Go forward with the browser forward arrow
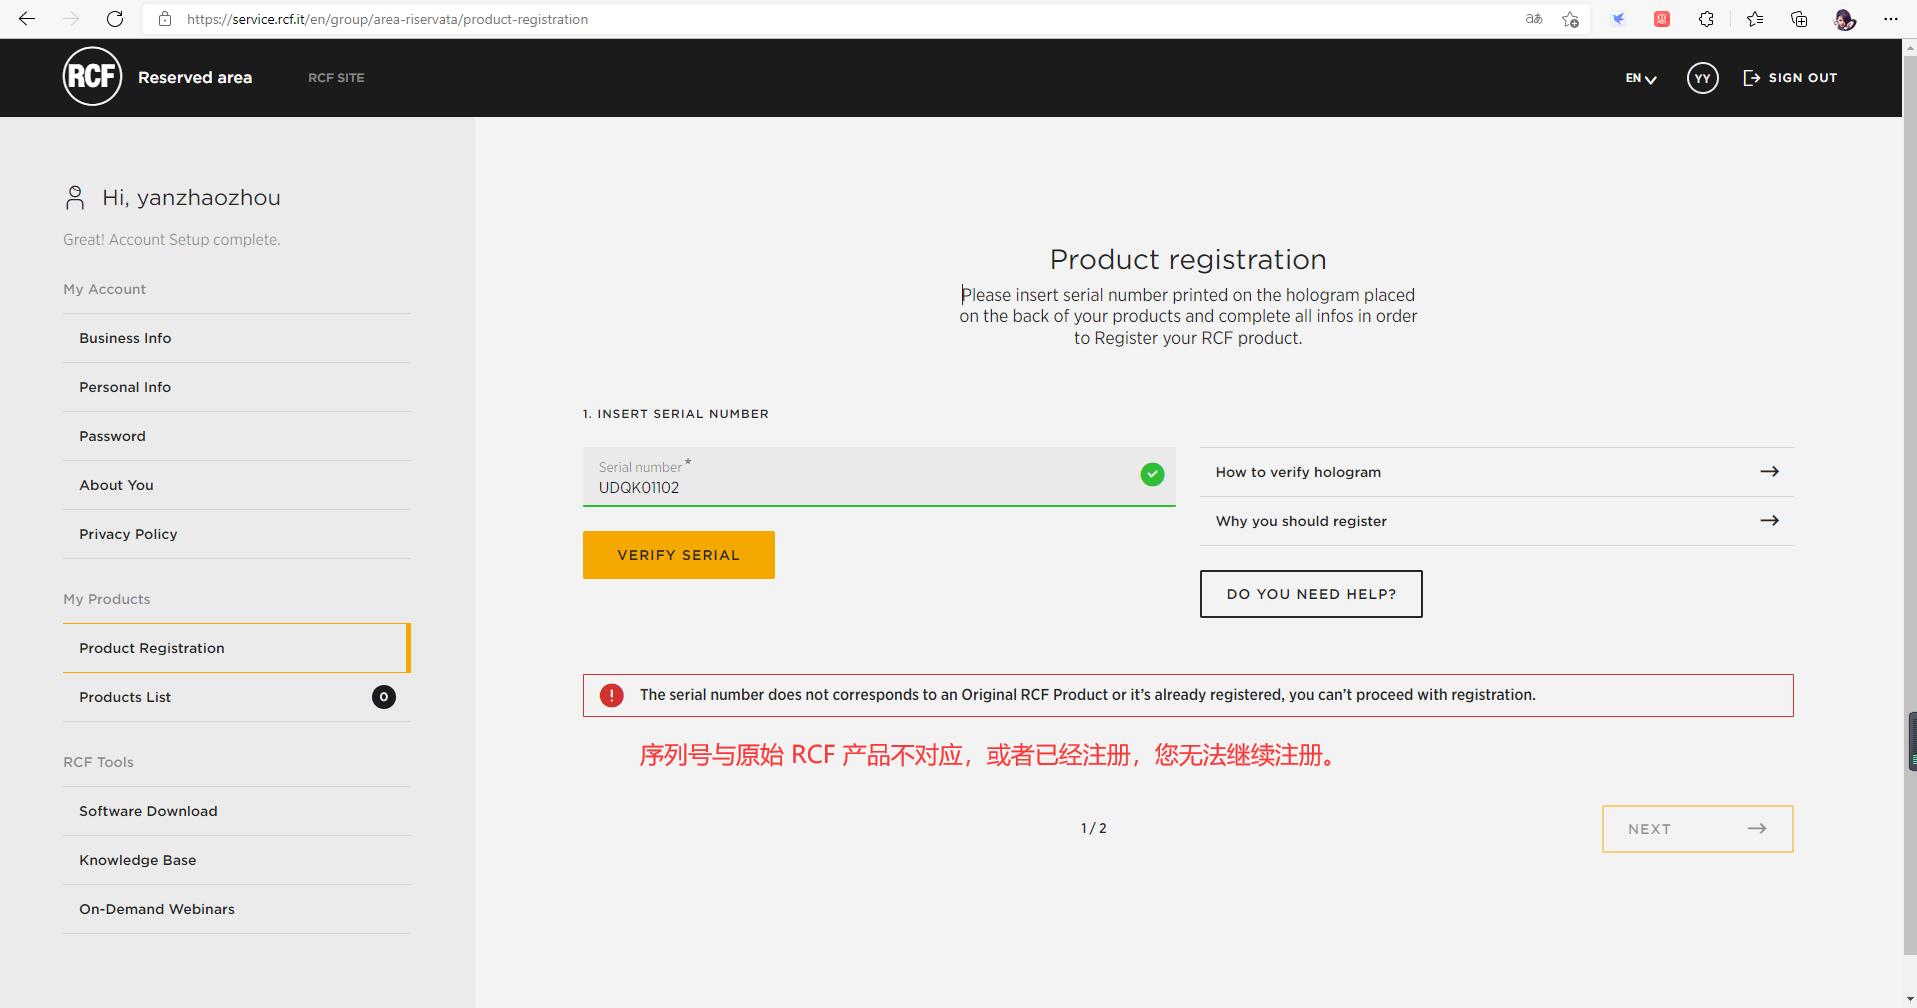Viewport: 1917px width, 1008px height. coord(71,19)
